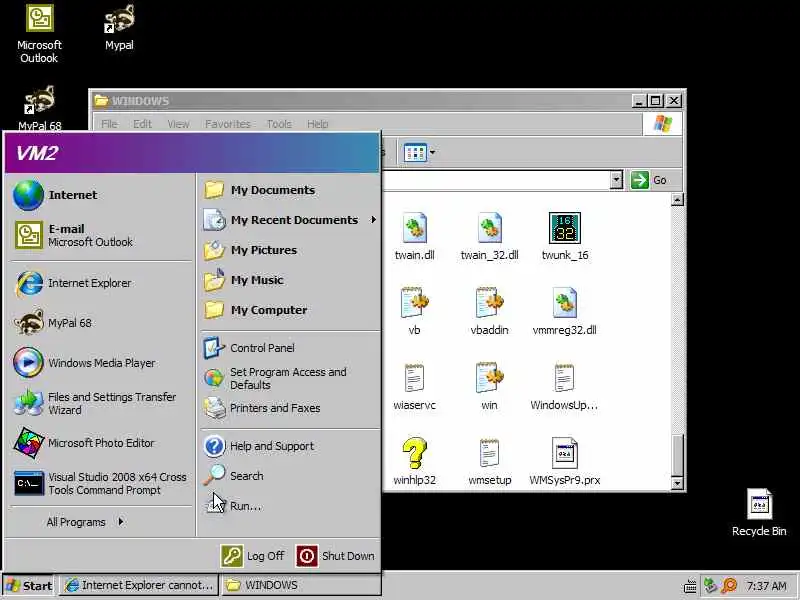
Task: Select vb file in WINDOWS window
Action: click(x=414, y=312)
